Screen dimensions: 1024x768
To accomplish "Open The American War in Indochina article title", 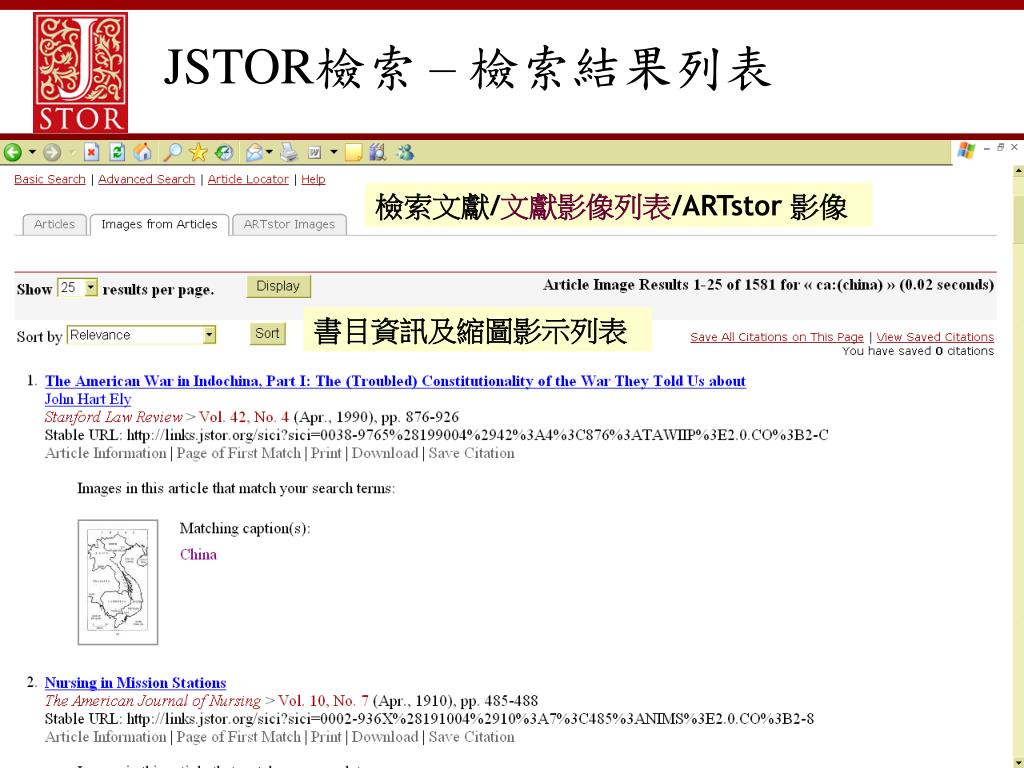I will pos(395,381).
